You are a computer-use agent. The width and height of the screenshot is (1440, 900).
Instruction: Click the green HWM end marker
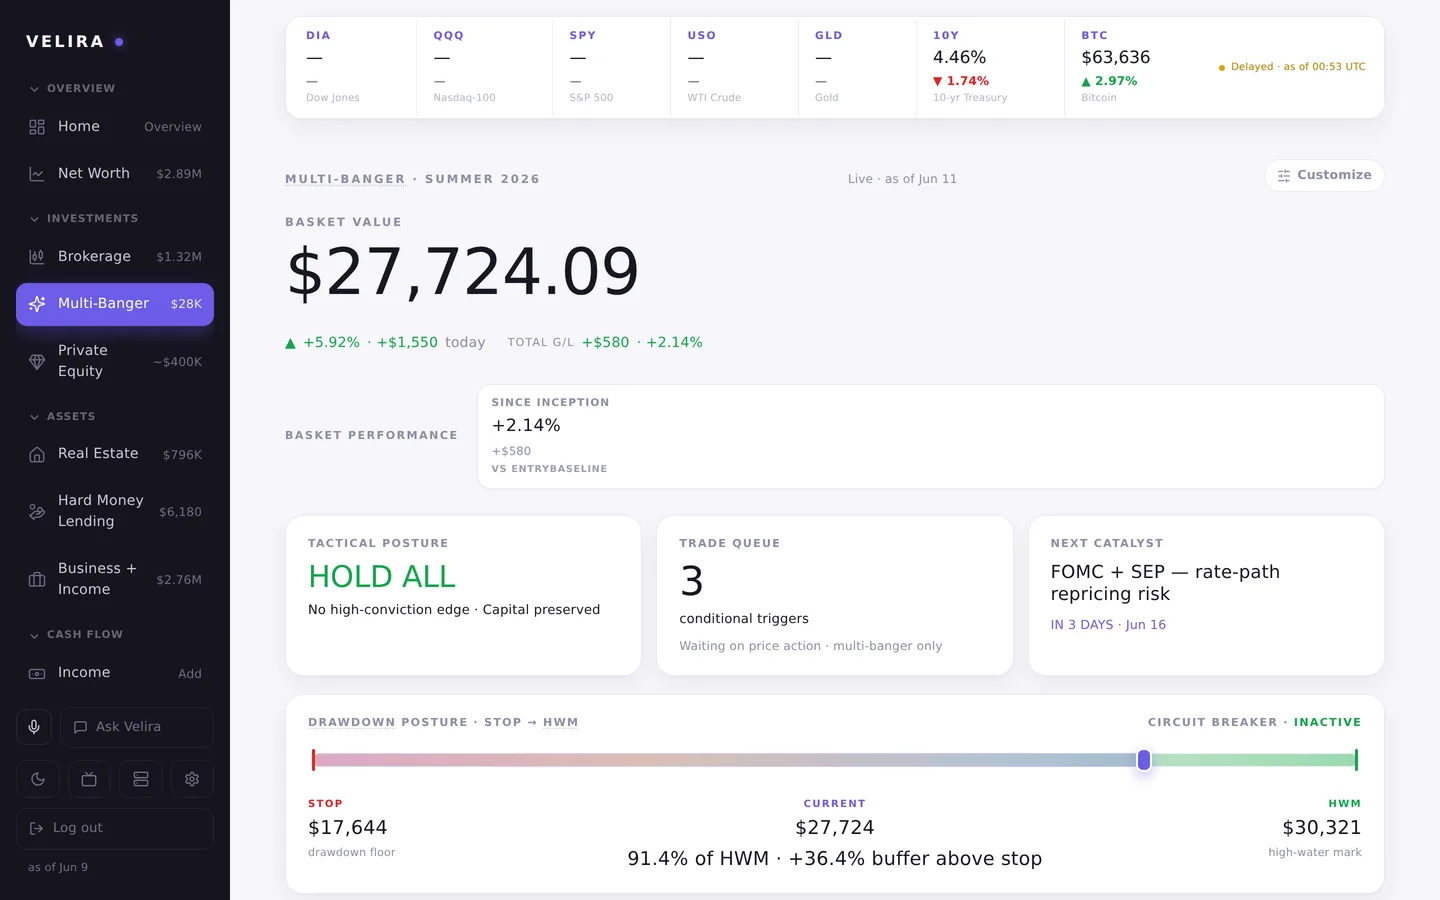(x=1356, y=760)
